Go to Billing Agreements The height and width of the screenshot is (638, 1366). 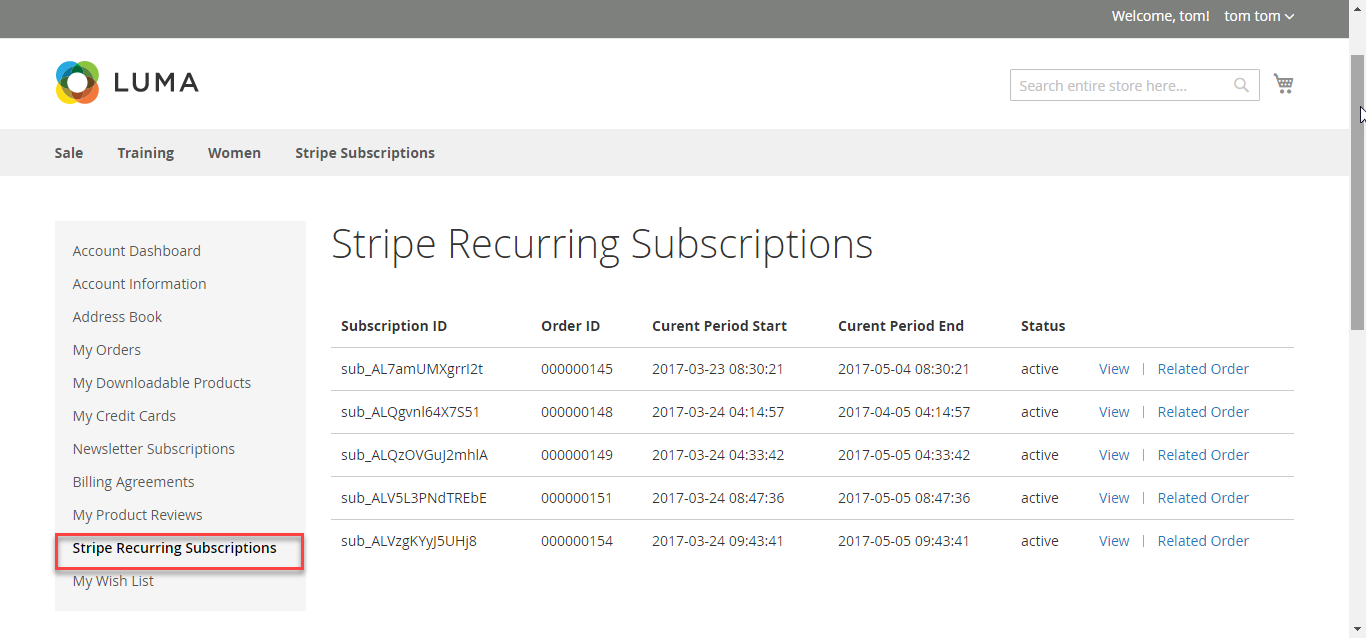133,482
